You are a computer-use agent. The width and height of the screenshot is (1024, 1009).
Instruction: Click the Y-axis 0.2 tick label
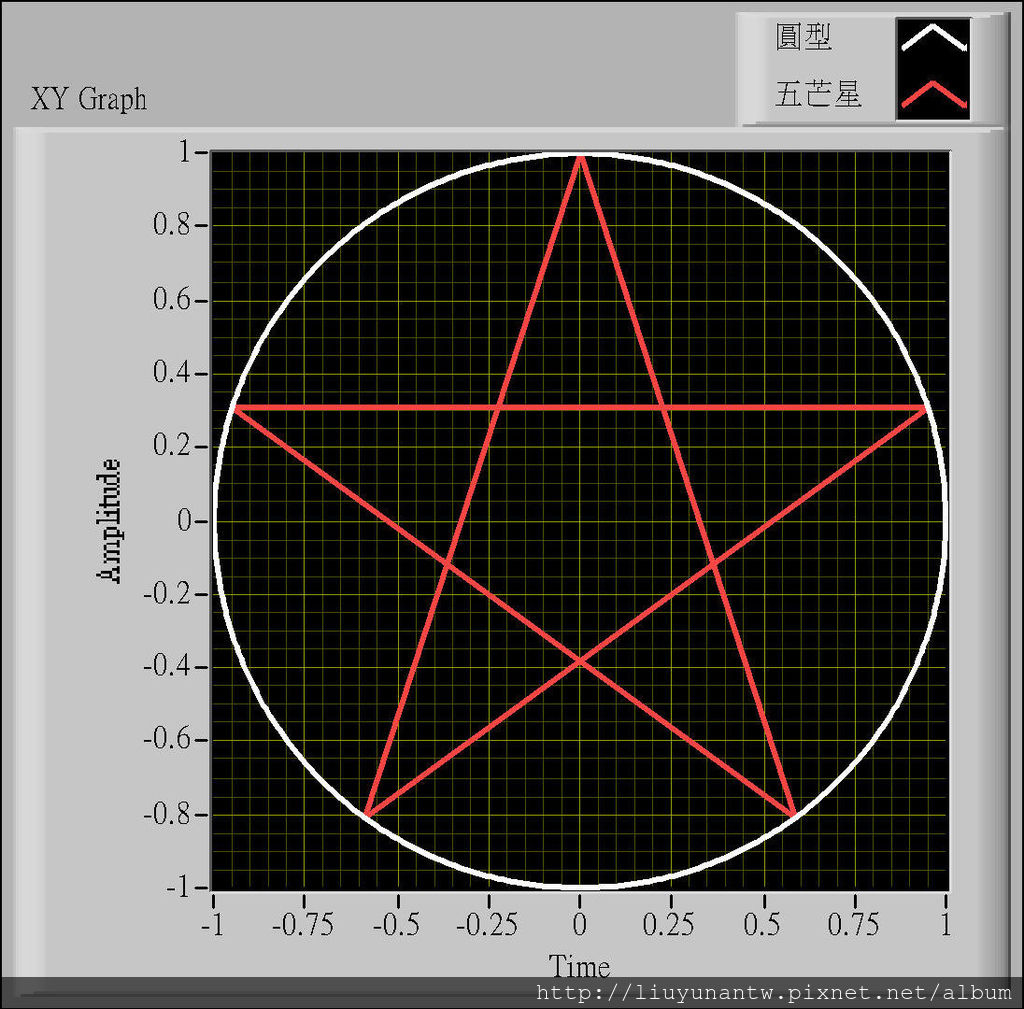(x=172, y=447)
